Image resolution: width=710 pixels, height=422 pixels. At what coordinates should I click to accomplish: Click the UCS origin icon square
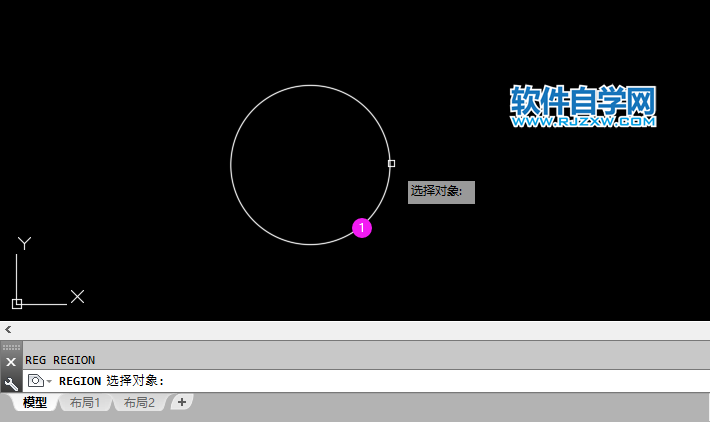click(x=17, y=304)
